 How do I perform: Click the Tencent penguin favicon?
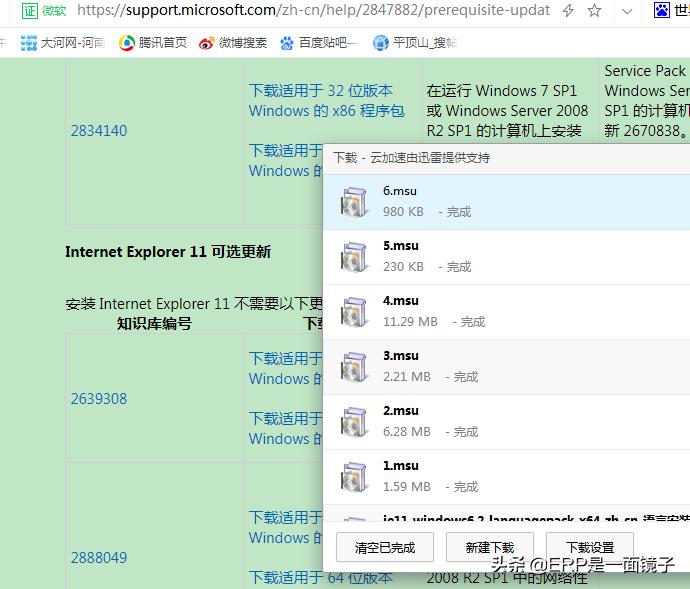point(127,43)
